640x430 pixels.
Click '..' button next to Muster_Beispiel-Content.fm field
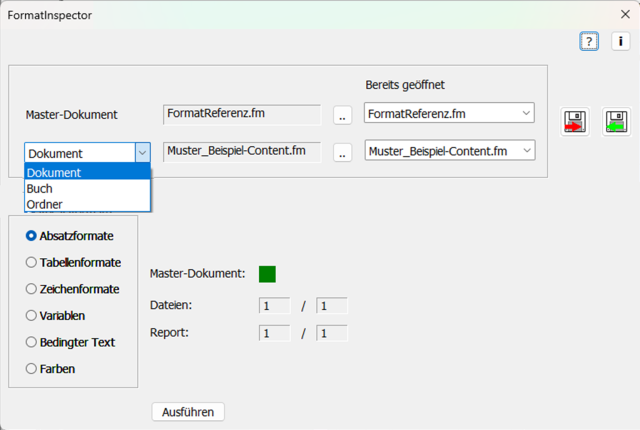pyautogui.click(x=342, y=154)
